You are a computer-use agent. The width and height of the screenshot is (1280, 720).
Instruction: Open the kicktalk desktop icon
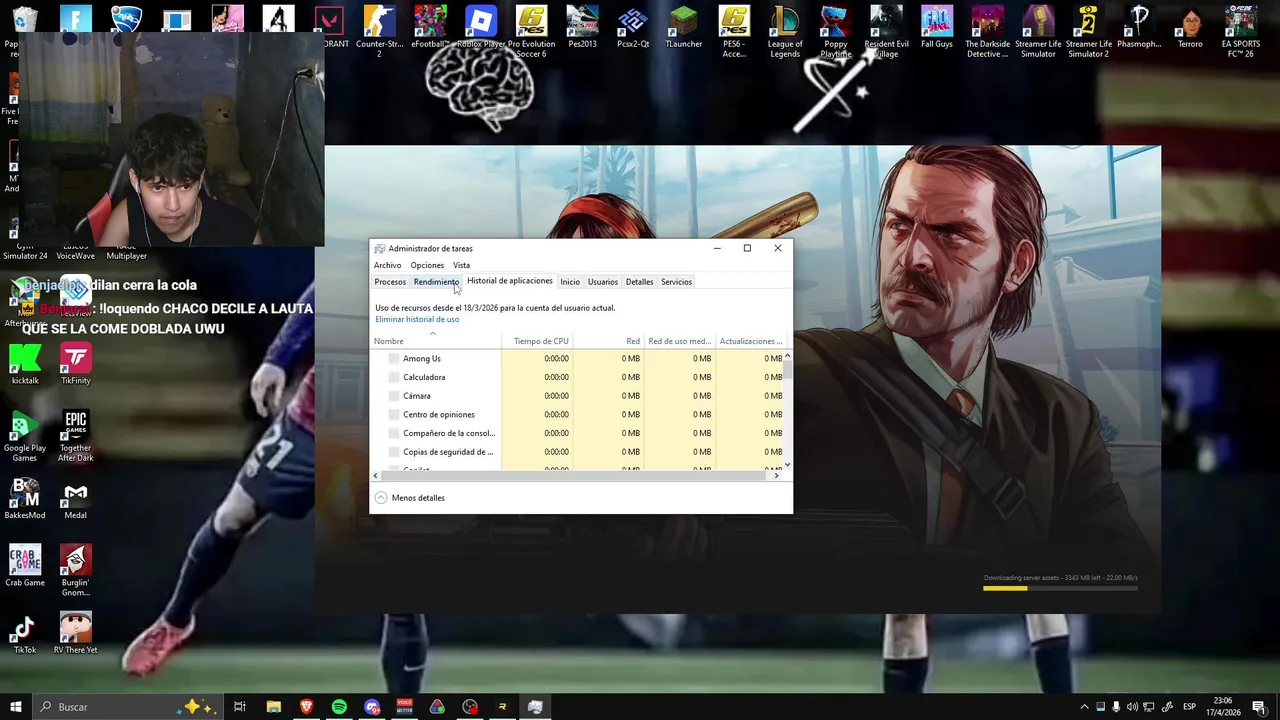tap(25, 364)
